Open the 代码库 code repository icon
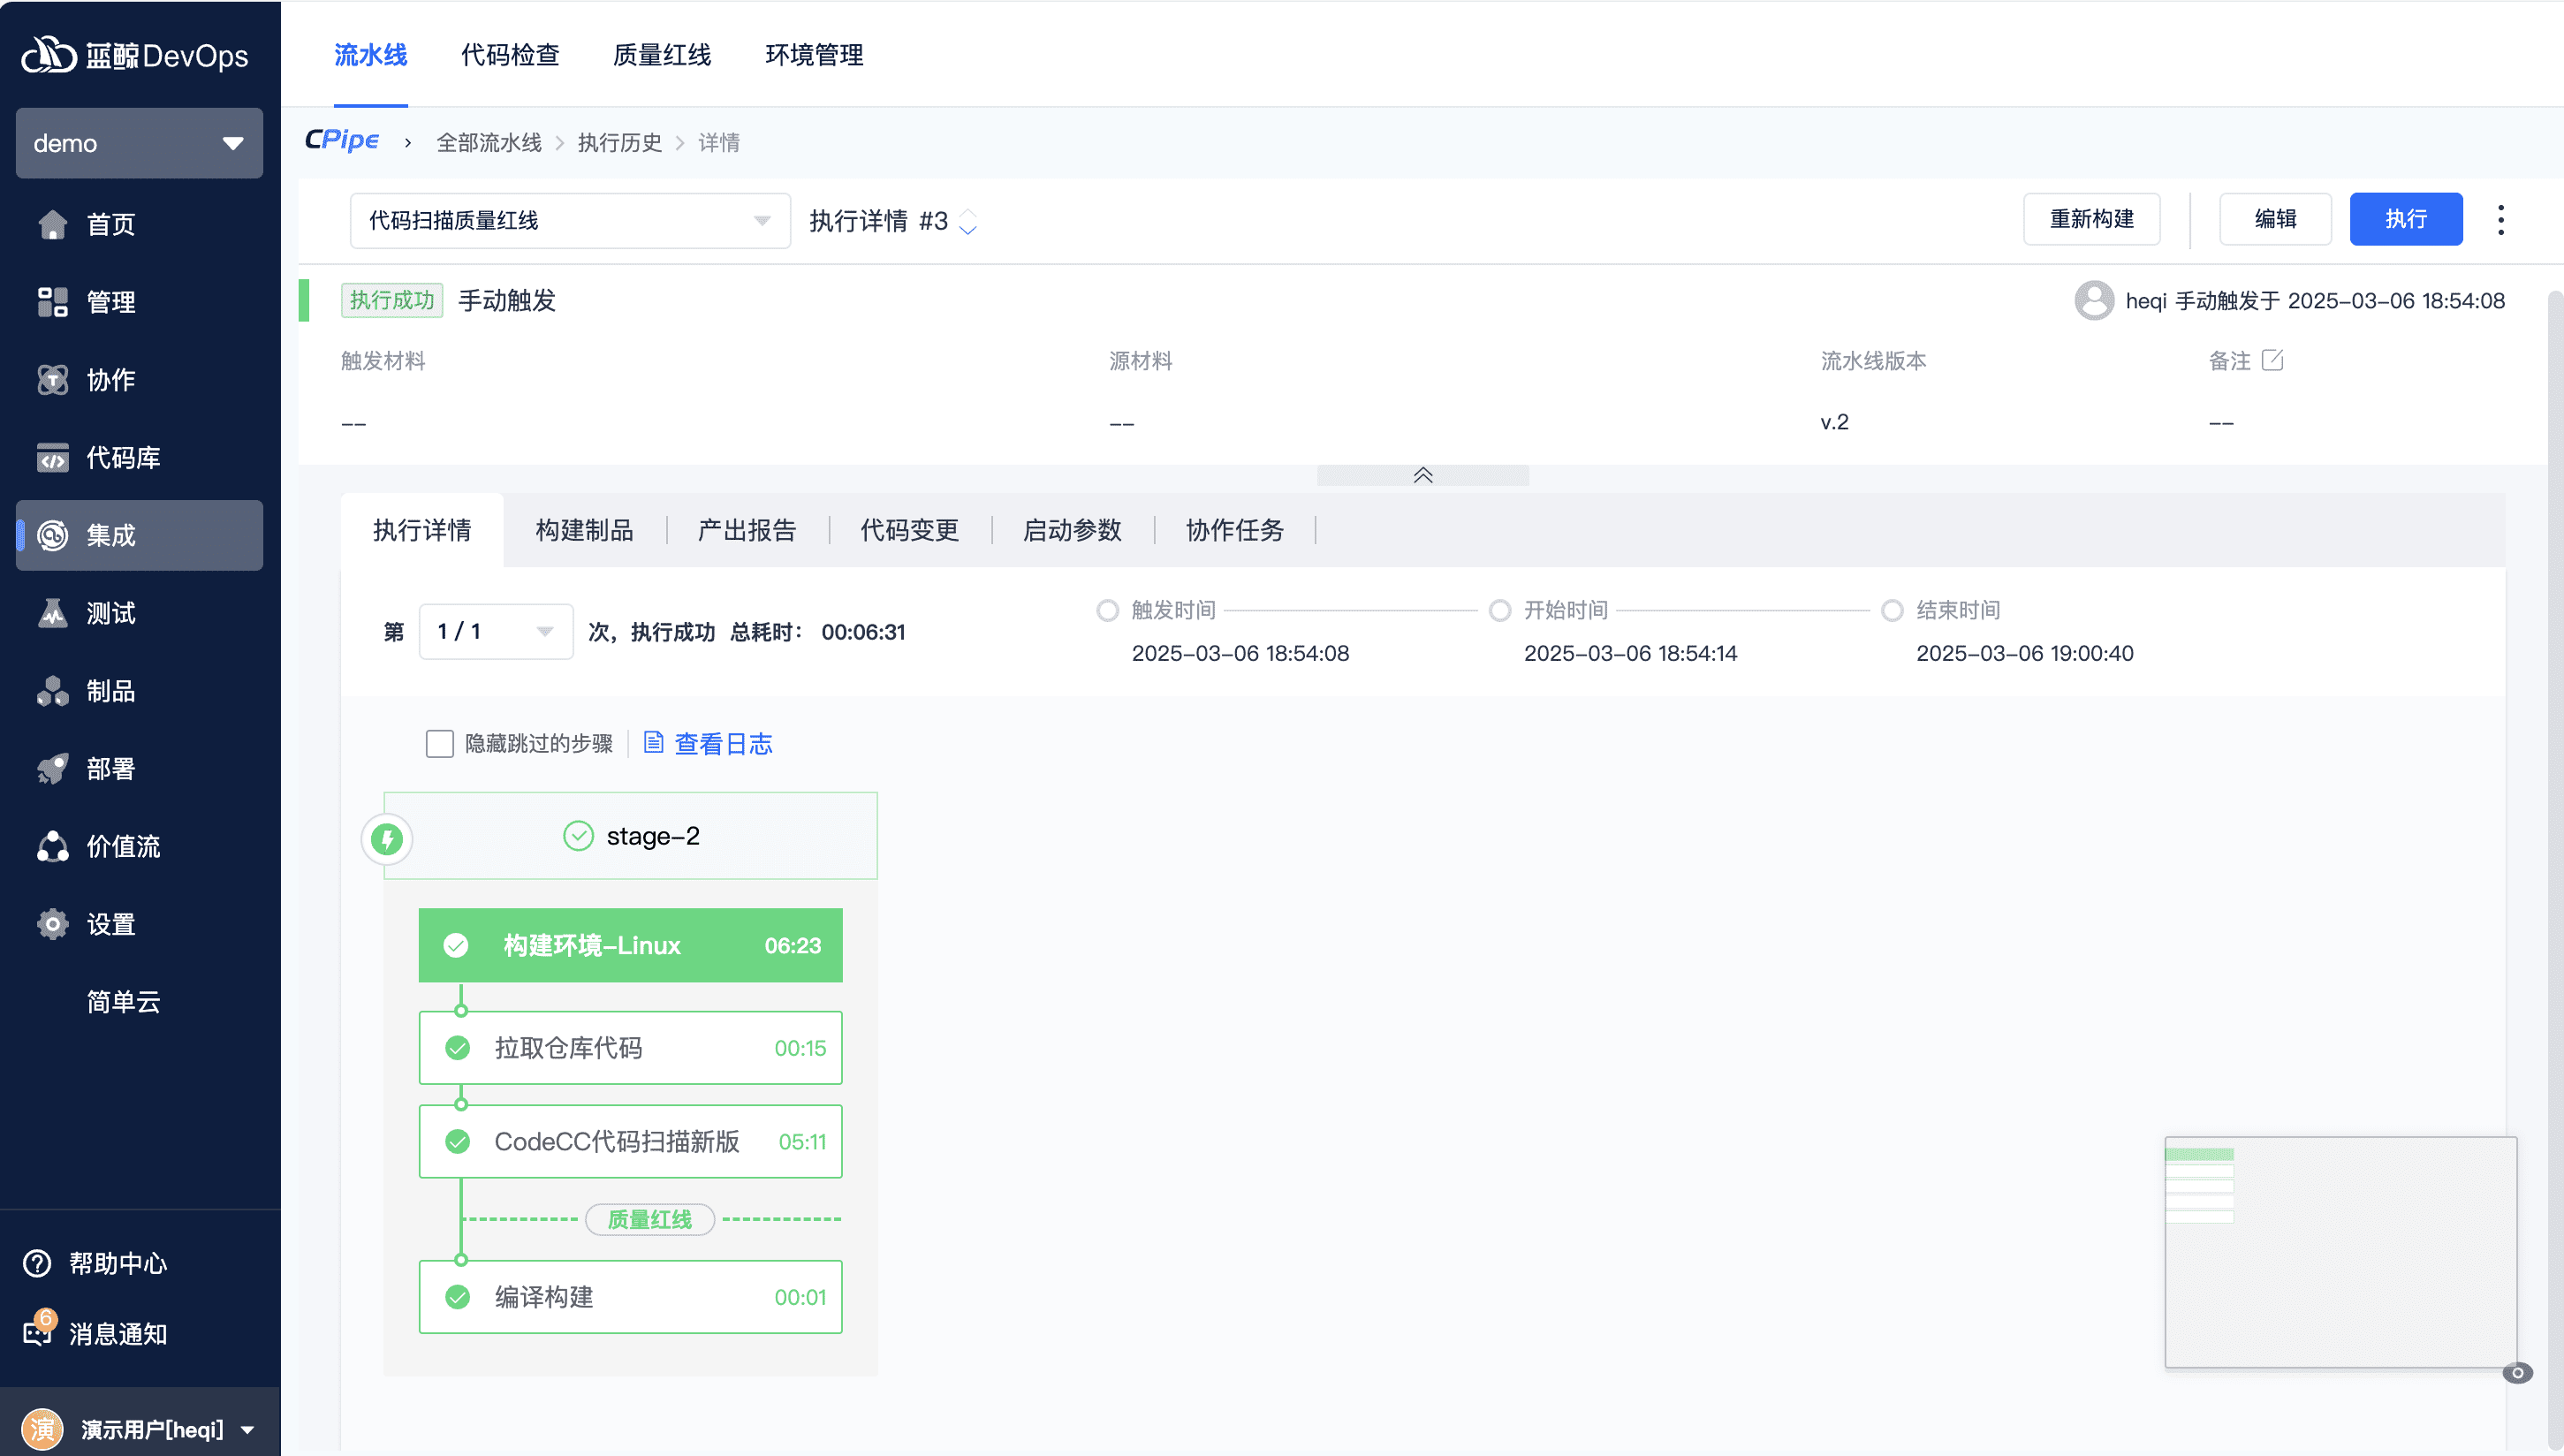 (x=52, y=458)
